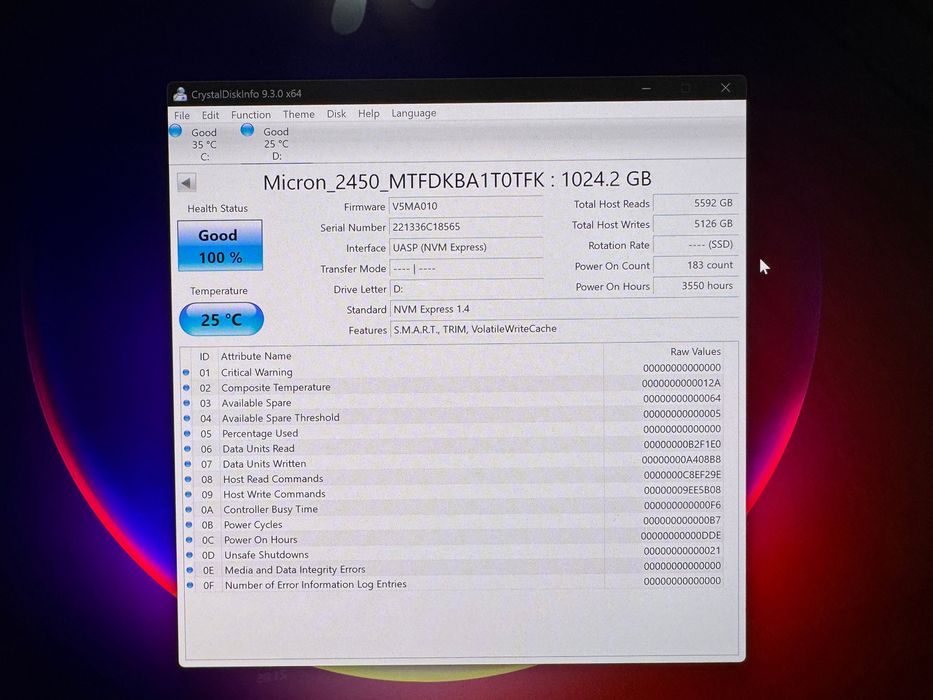This screenshot has width=933, height=700.
Task: Select Number of Error Information Log Entries row
Action: coord(452,584)
